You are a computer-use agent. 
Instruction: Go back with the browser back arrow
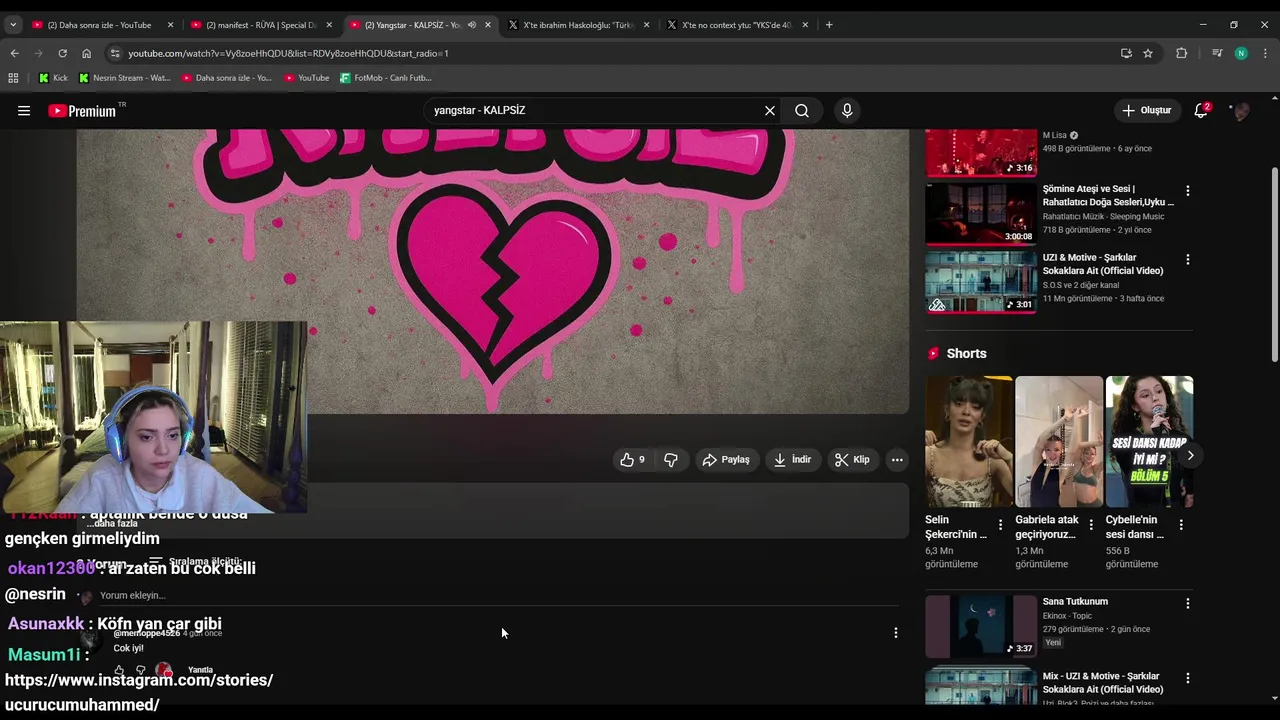pos(14,53)
